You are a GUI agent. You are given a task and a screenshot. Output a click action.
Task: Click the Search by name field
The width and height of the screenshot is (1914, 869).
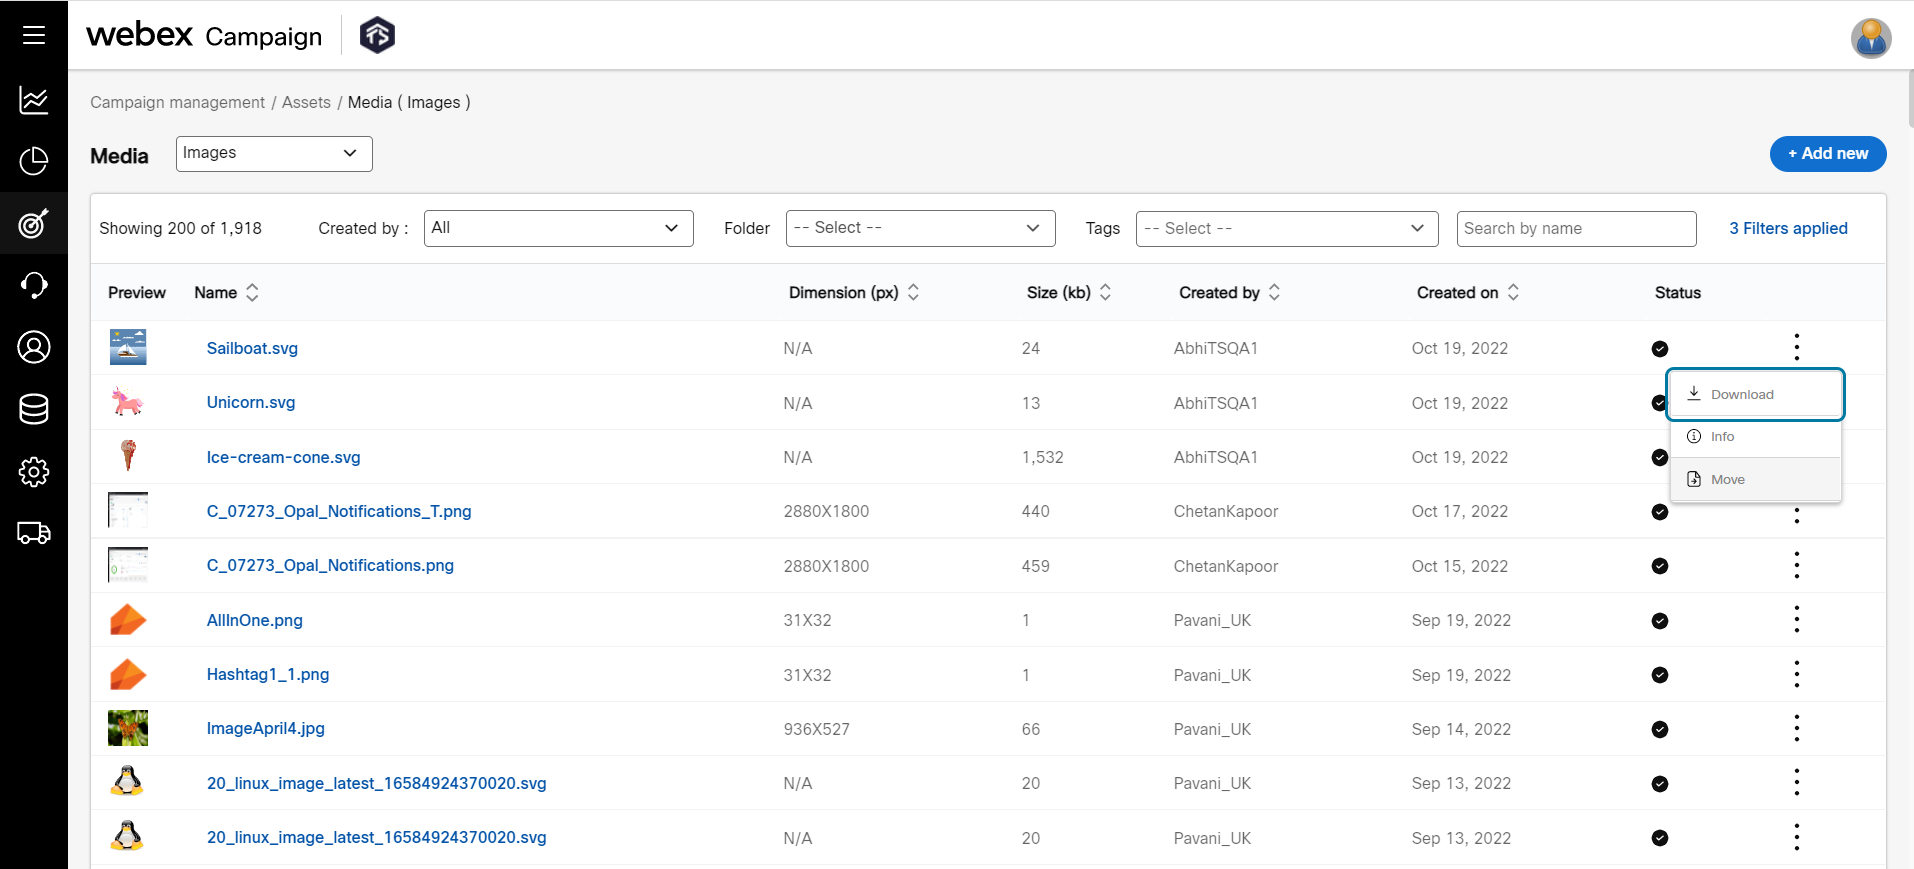(1576, 228)
